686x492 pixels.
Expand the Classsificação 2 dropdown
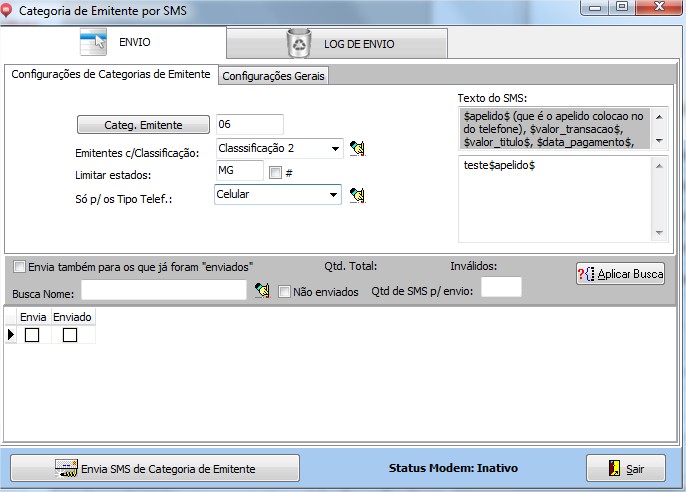(x=334, y=149)
